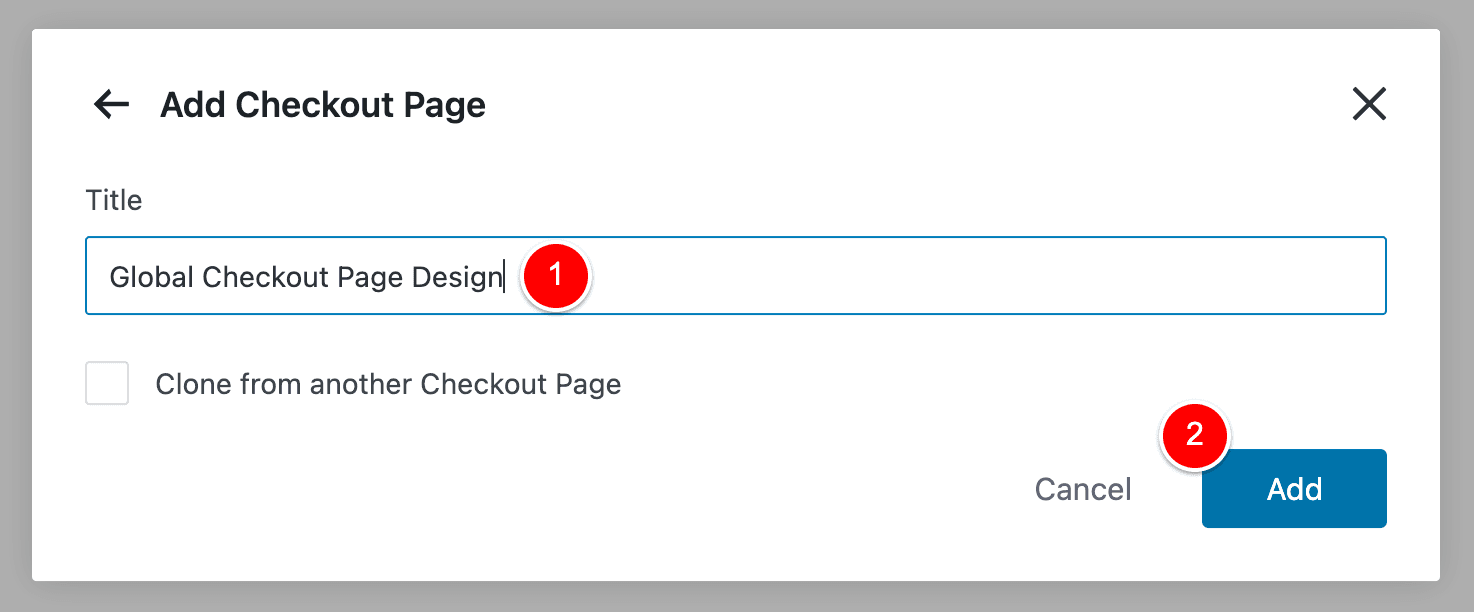Confirm with the blue Add button

coord(1294,488)
